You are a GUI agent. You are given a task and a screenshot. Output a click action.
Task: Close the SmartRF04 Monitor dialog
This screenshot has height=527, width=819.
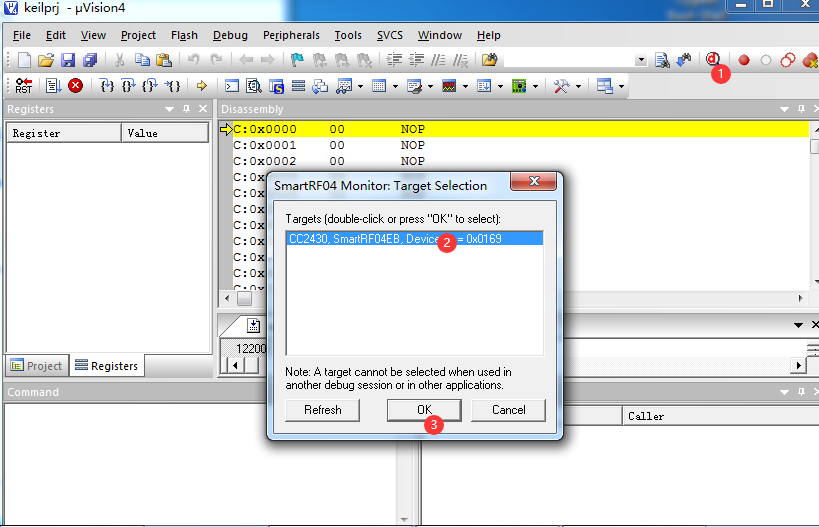533,181
